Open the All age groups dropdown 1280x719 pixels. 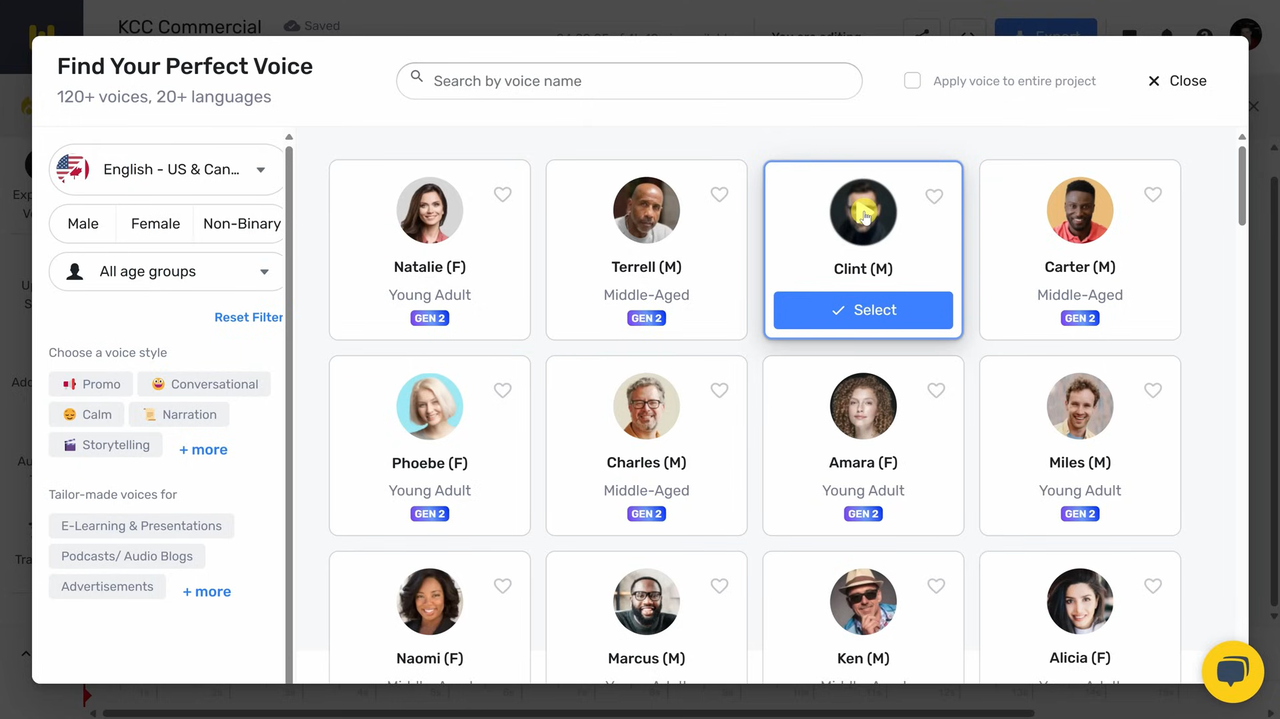(167, 272)
